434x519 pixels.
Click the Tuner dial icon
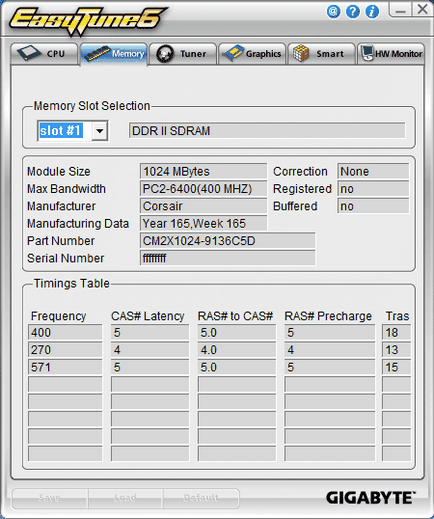coord(165,54)
